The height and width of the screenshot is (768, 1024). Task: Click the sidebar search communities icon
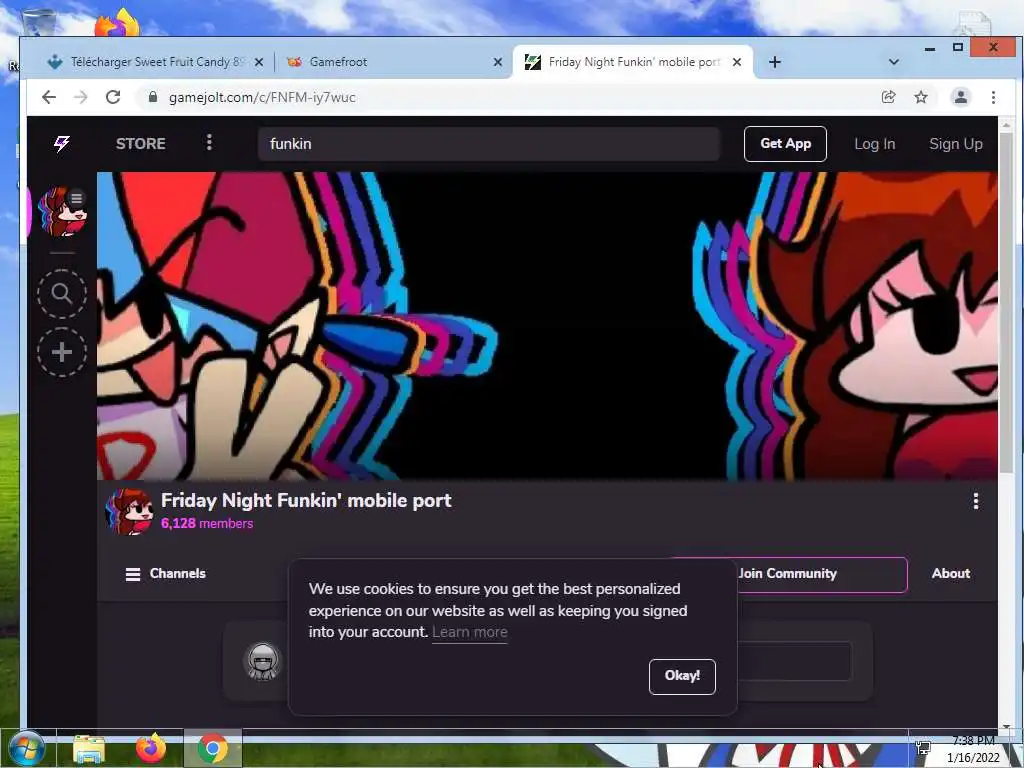click(x=61, y=294)
